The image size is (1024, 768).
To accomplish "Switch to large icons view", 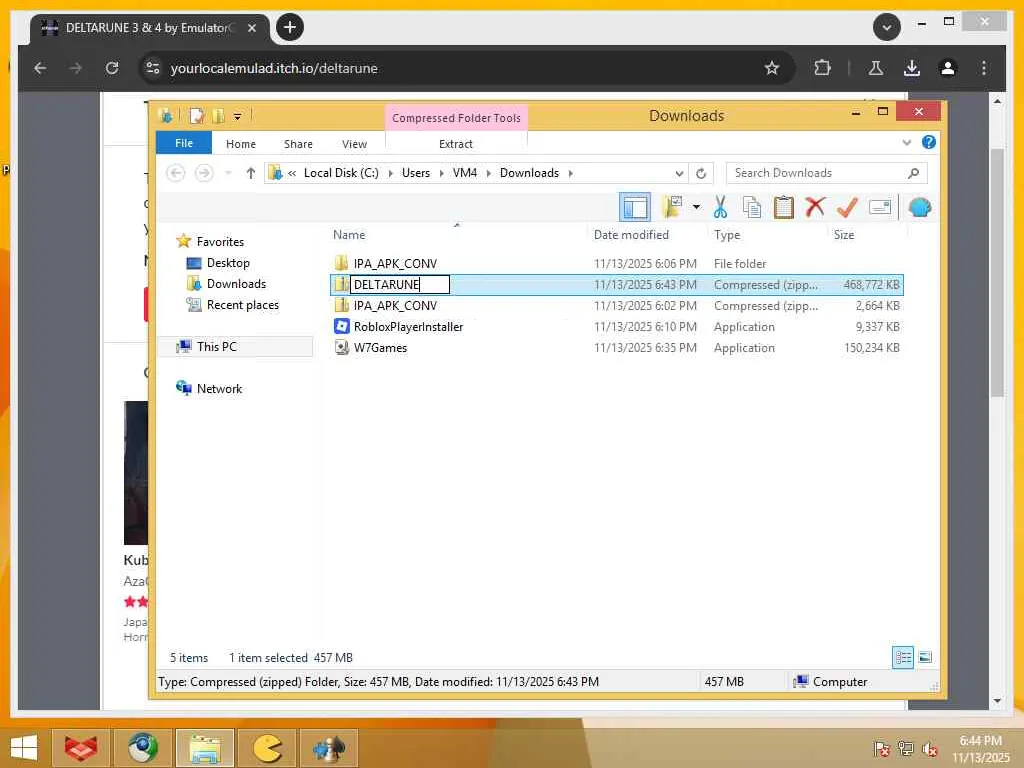I will tap(925, 657).
